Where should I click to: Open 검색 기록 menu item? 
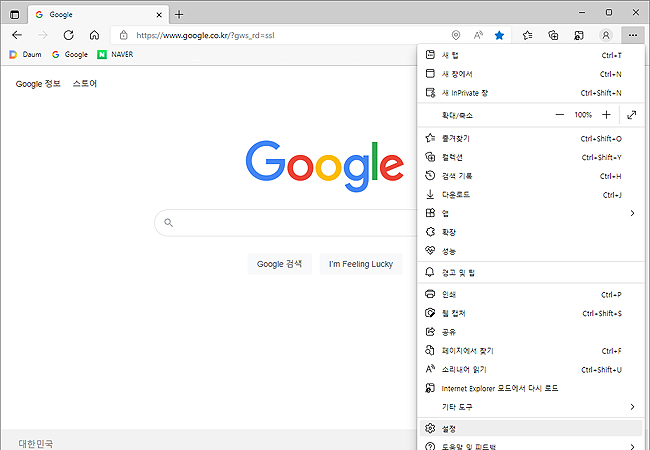(531, 176)
